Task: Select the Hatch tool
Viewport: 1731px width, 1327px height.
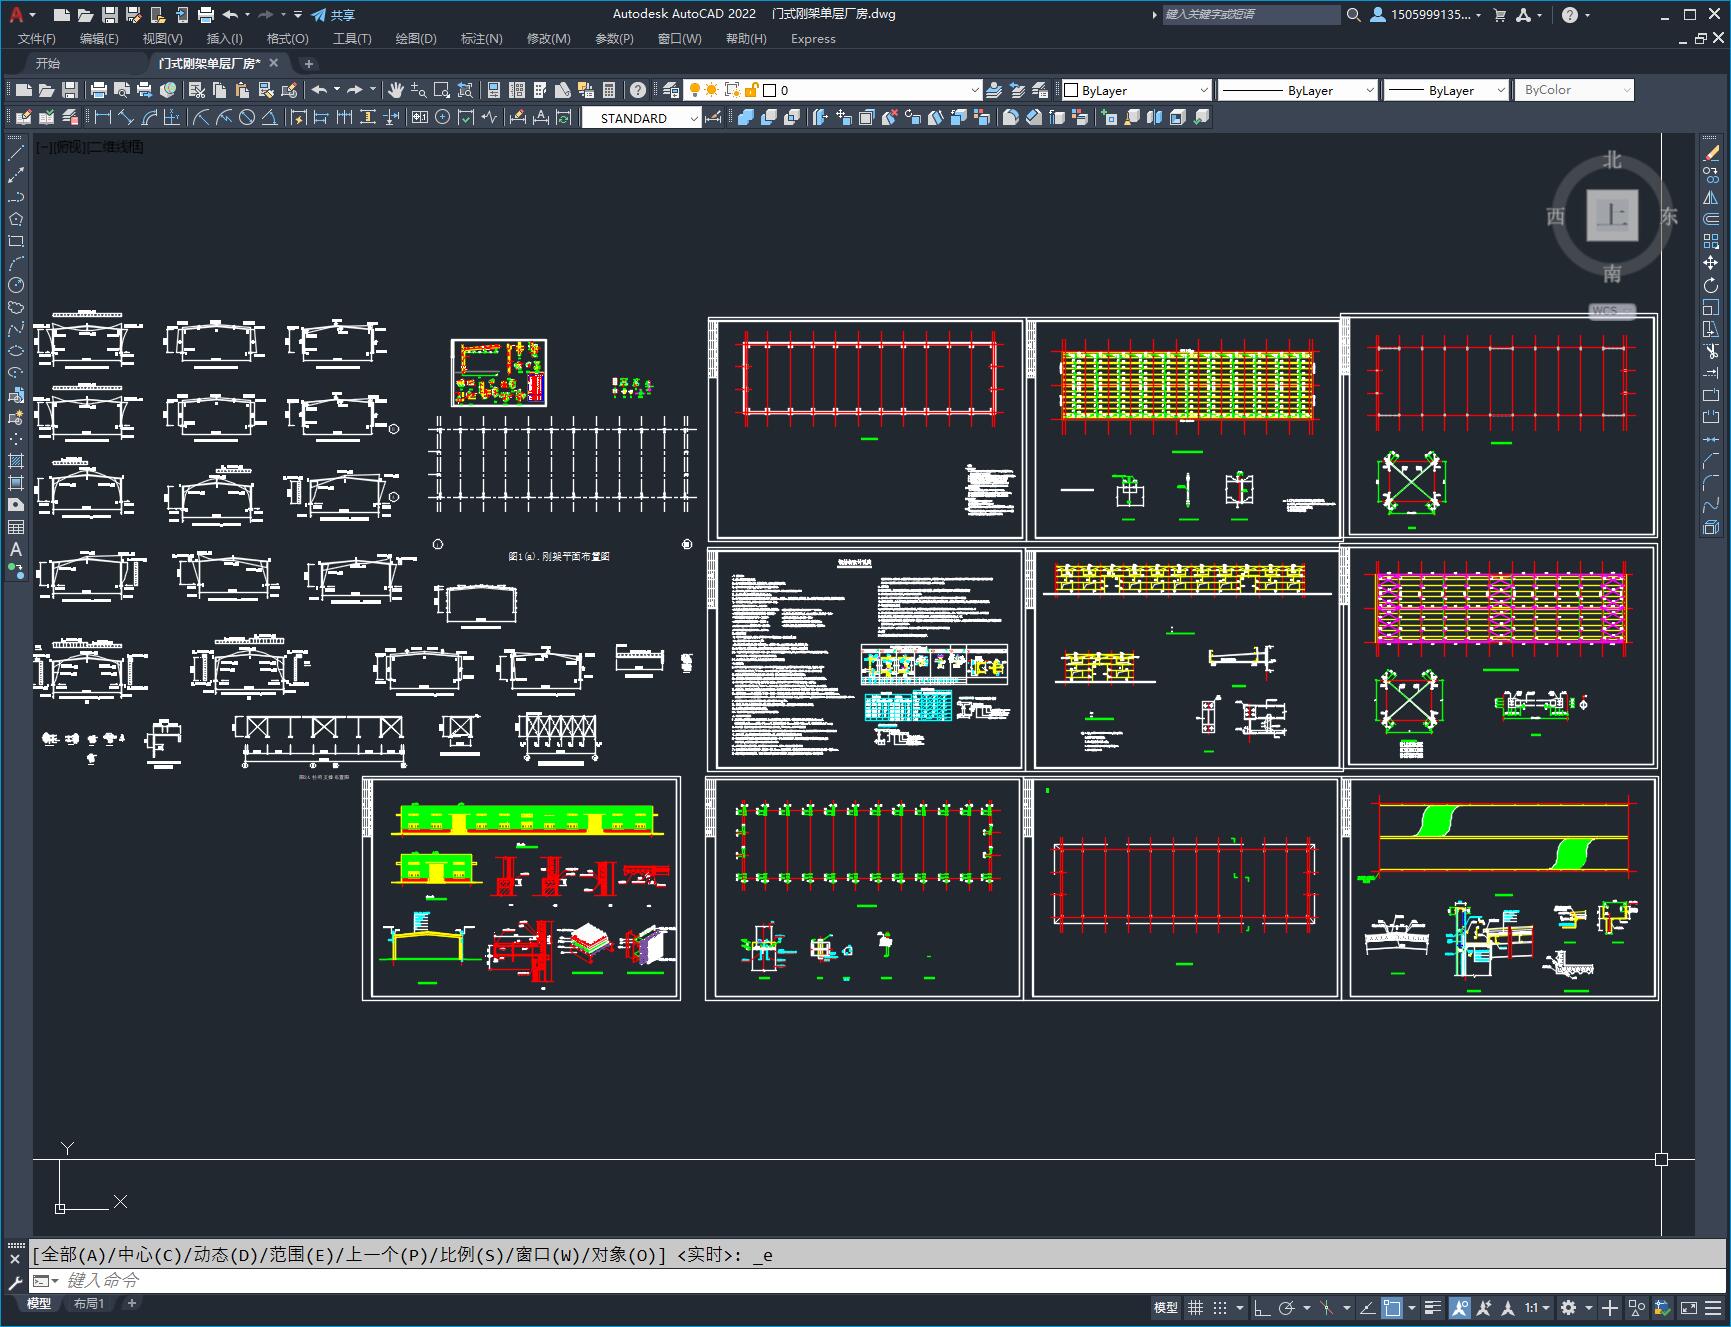Action: tap(16, 461)
